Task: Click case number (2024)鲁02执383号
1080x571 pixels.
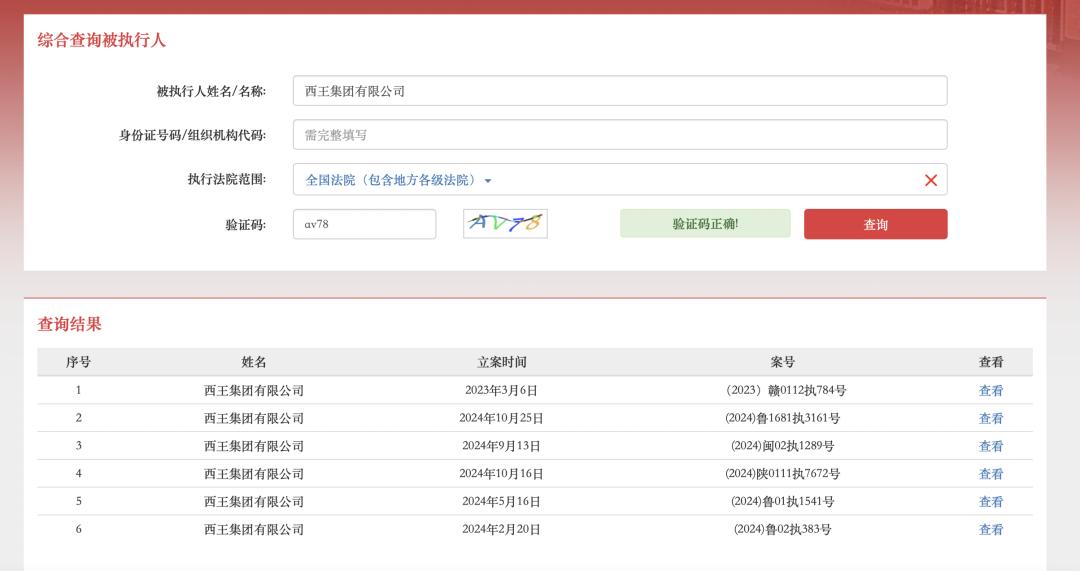Action: [x=782, y=530]
